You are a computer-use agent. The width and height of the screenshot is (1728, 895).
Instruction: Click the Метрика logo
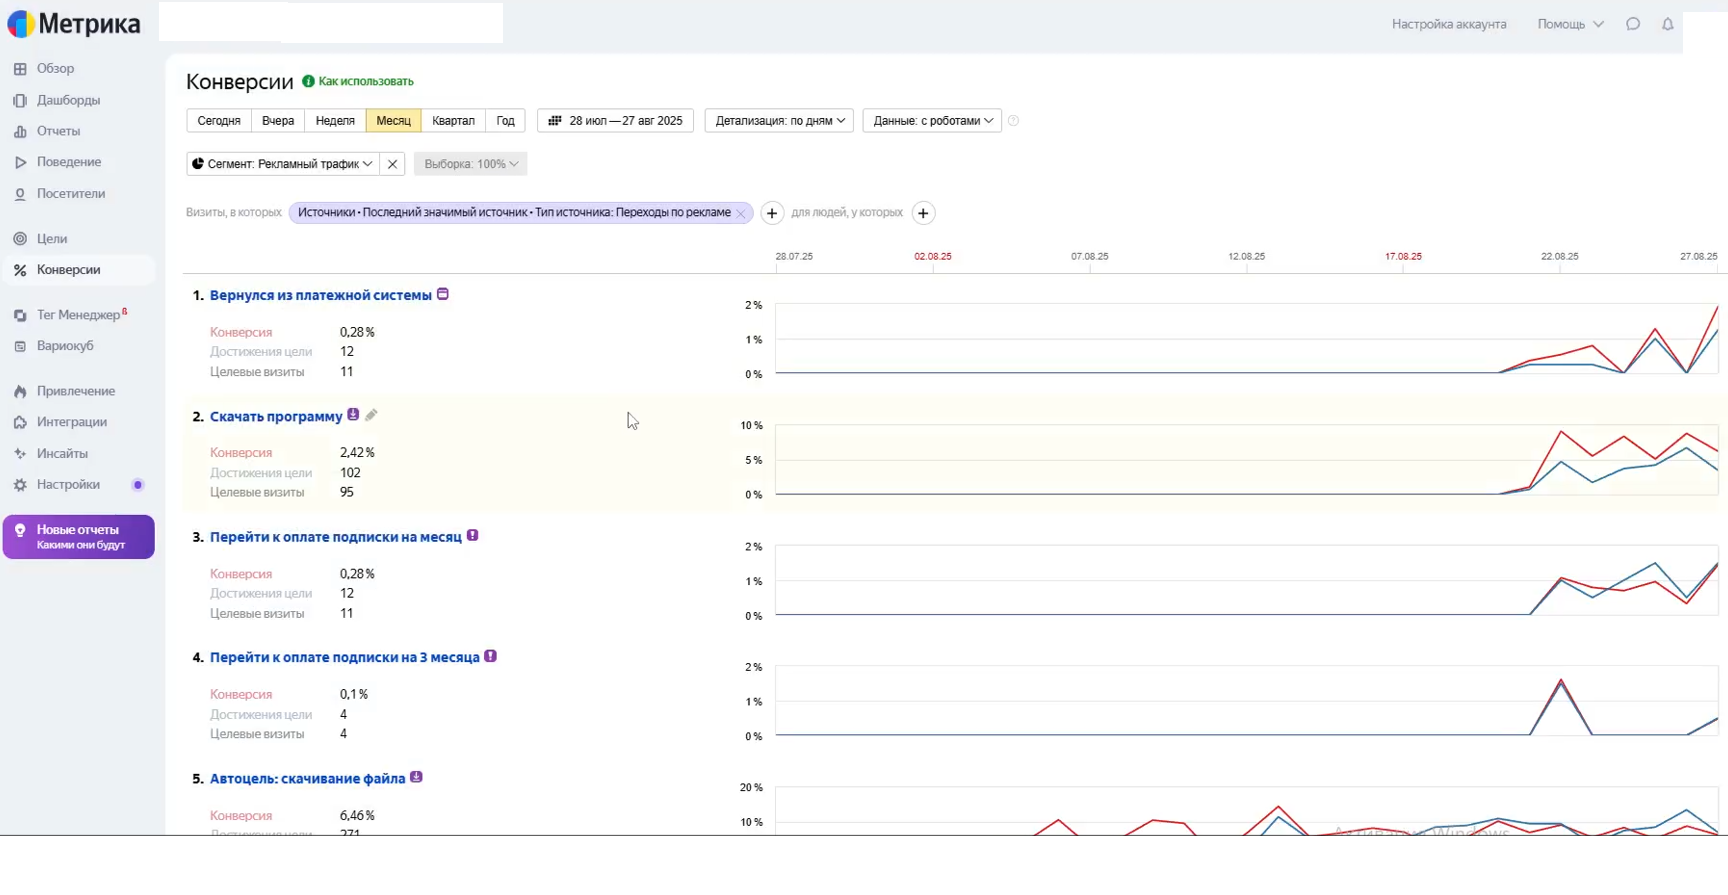74,24
